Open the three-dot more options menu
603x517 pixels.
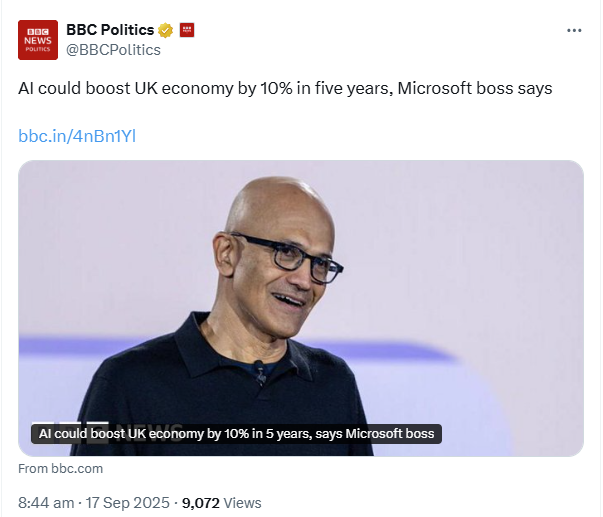click(574, 31)
